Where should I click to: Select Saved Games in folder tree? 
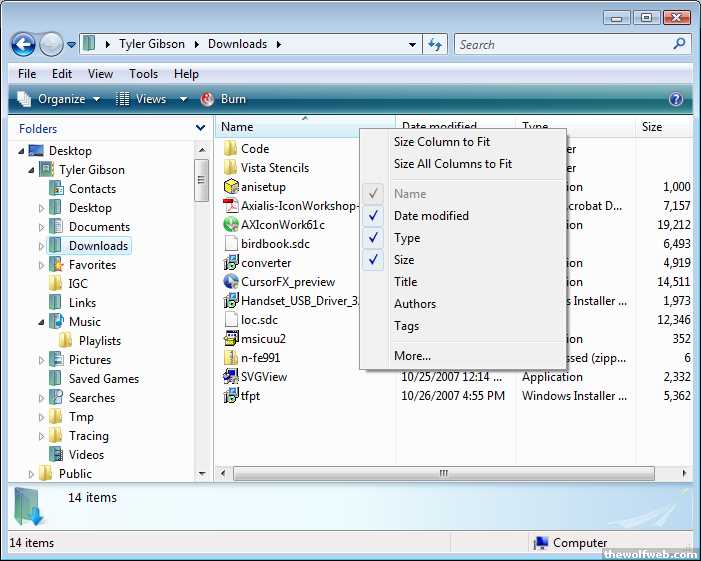point(103,379)
